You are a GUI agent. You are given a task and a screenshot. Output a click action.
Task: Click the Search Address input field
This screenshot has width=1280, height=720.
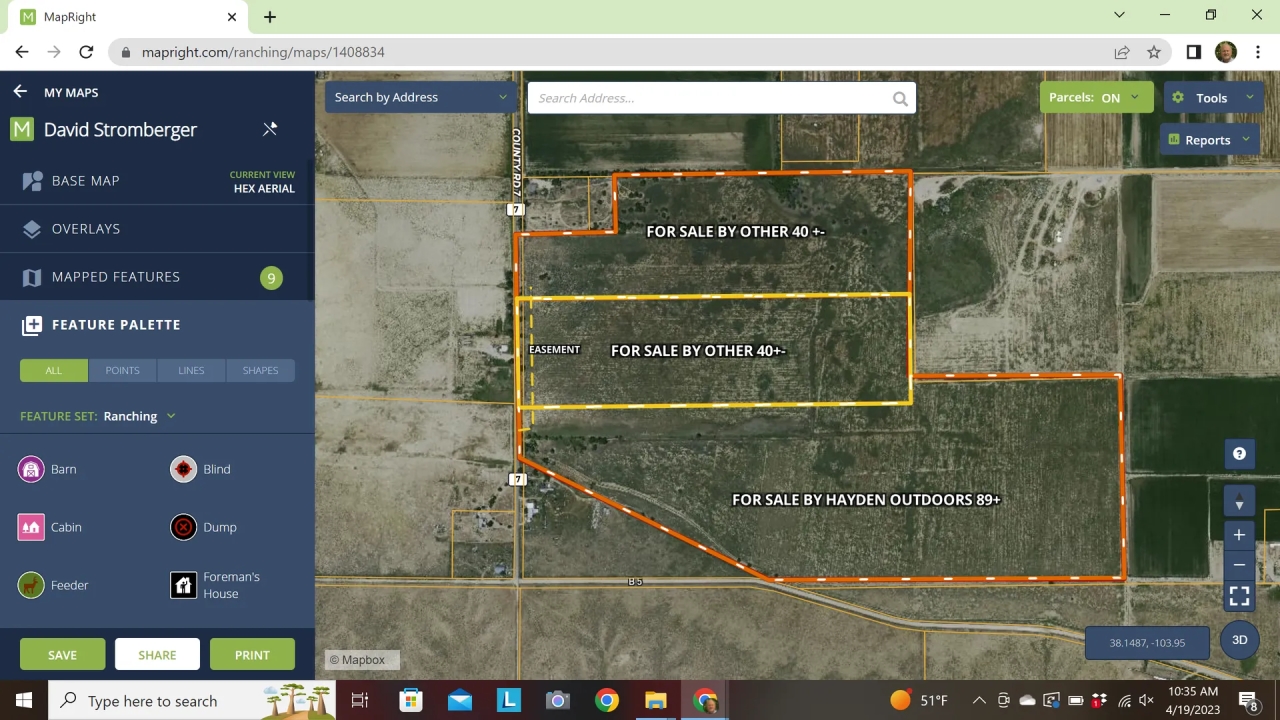pyautogui.click(x=708, y=98)
